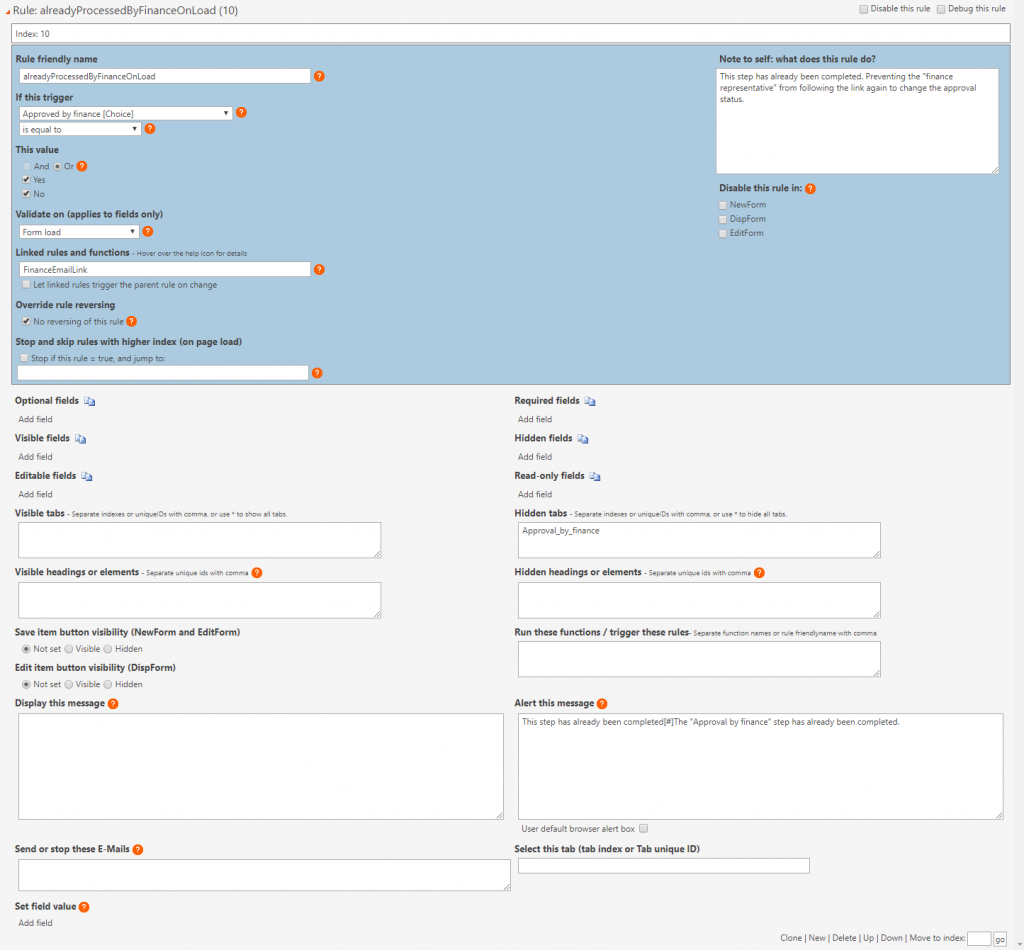Open the help icon next to Alert this message
The height and width of the screenshot is (950, 1024).
[x=600, y=703]
